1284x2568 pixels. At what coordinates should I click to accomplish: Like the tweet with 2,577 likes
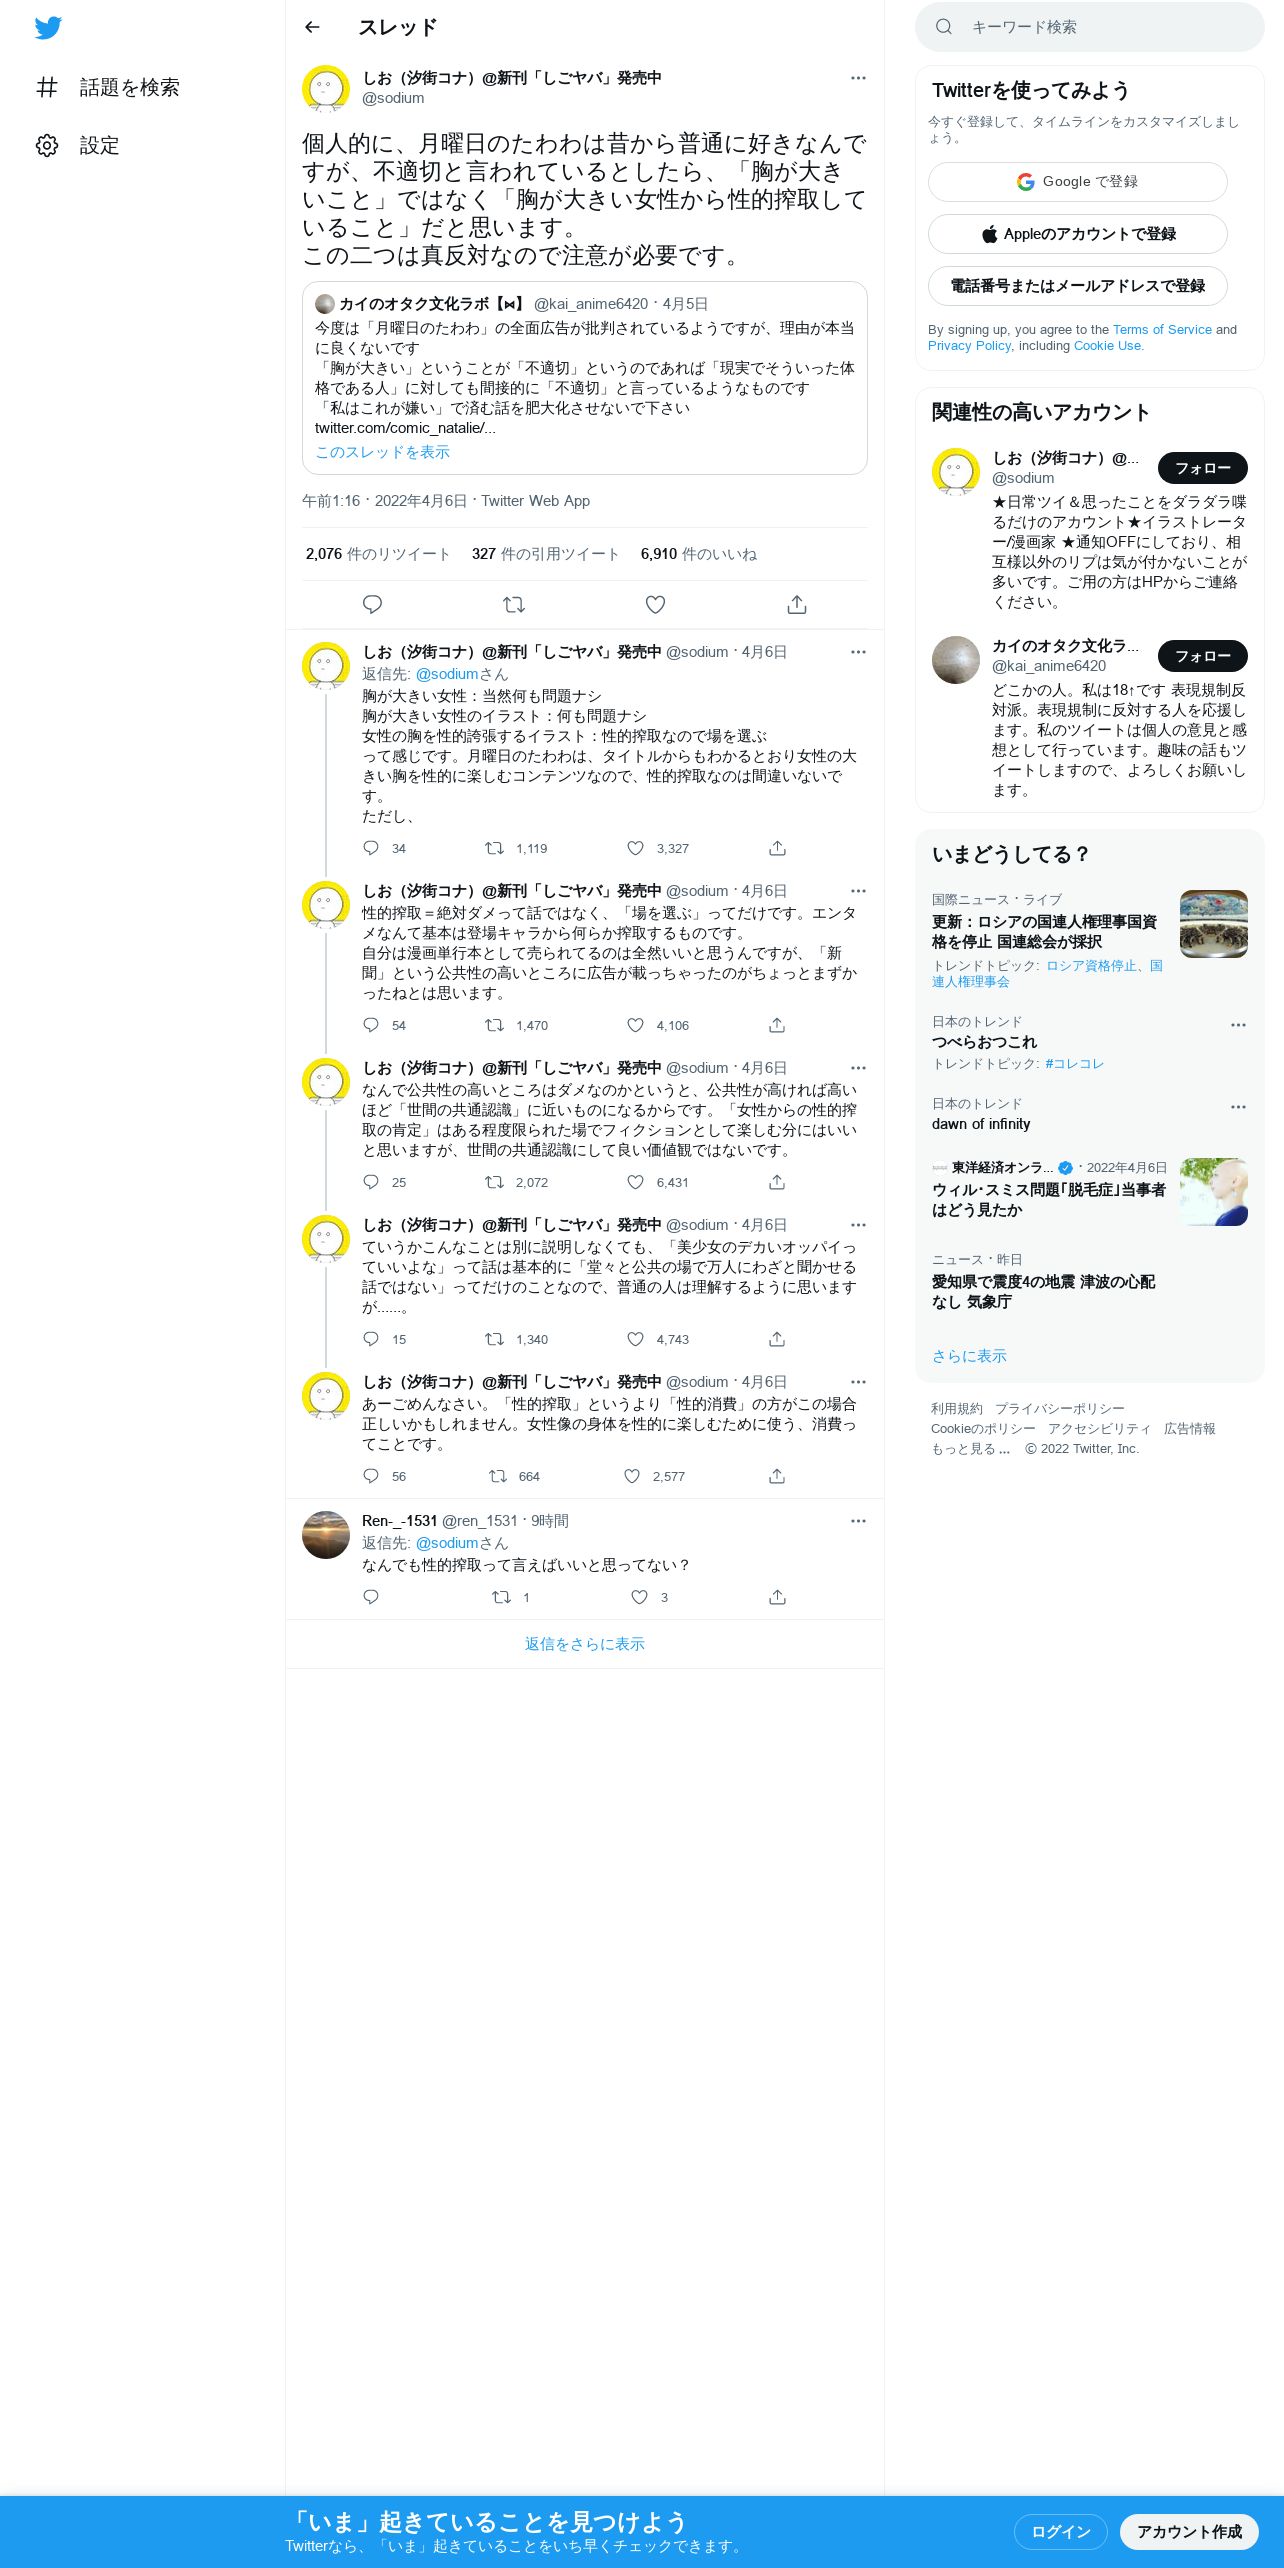point(632,1476)
